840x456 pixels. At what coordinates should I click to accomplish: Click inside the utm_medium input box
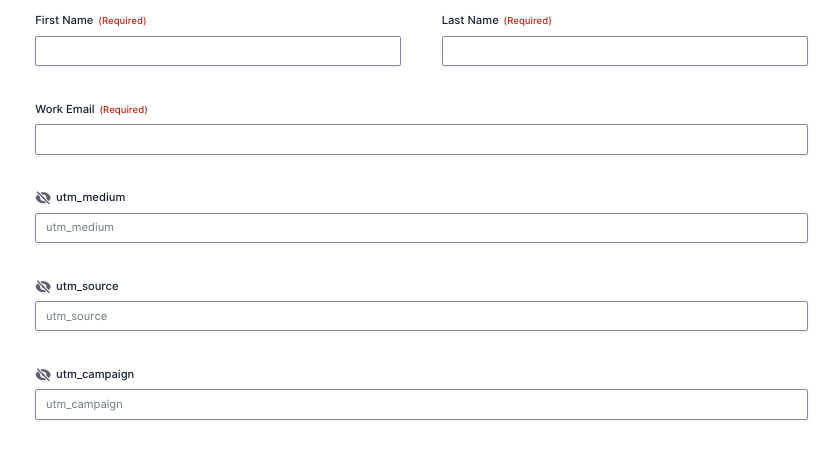[421, 228]
